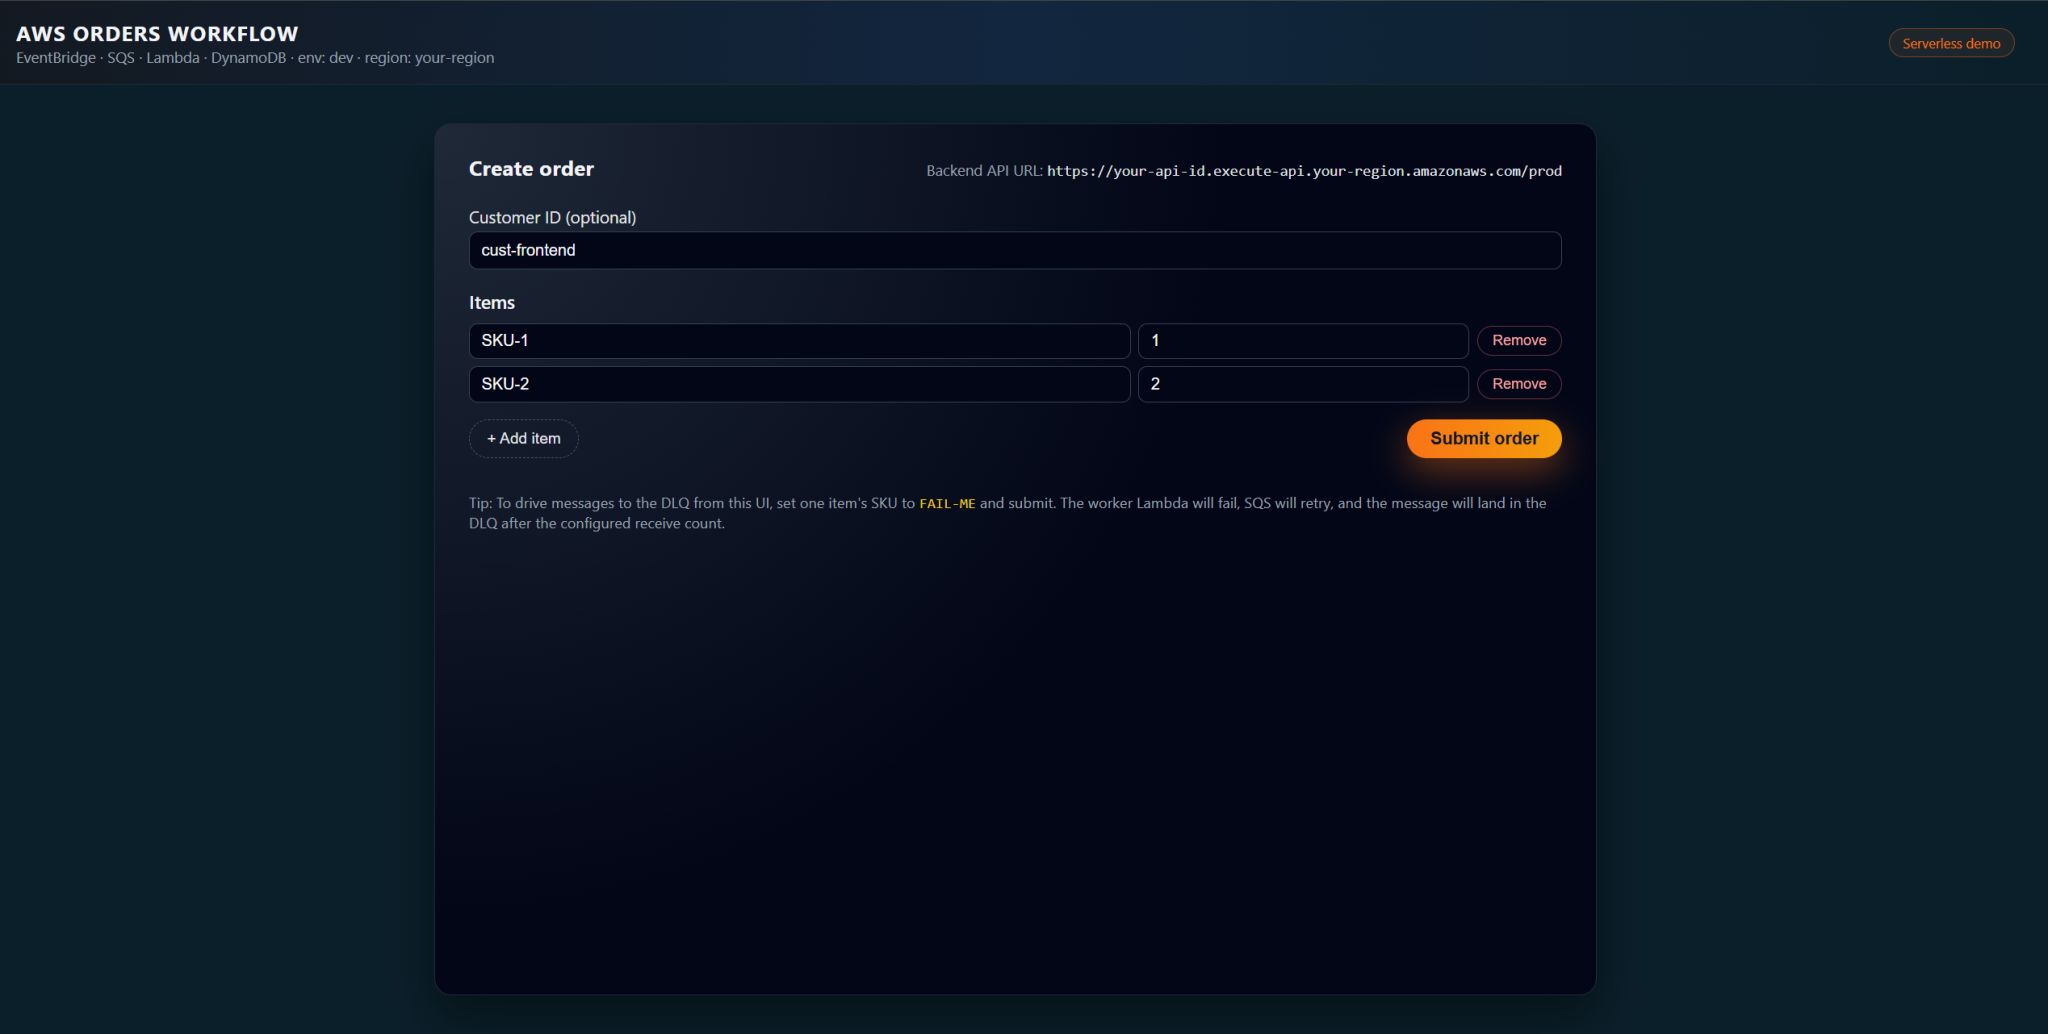Click the highlighted FAIL-ME code text
Screen dimensions: 2048x1034
947,503
